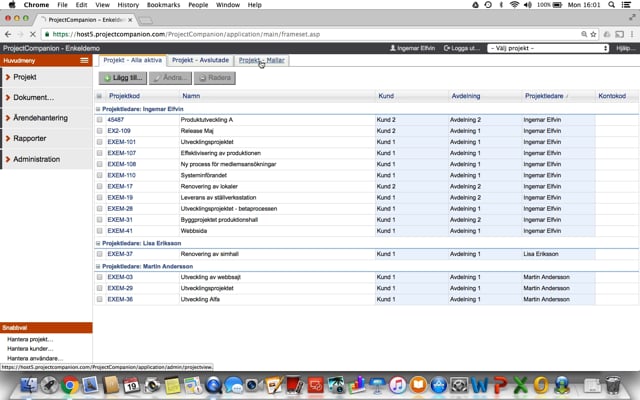Click the zoom magnifier icon in address bar
The width and height of the screenshot is (640, 400).
pyautogui.click(x=584, y=34)
